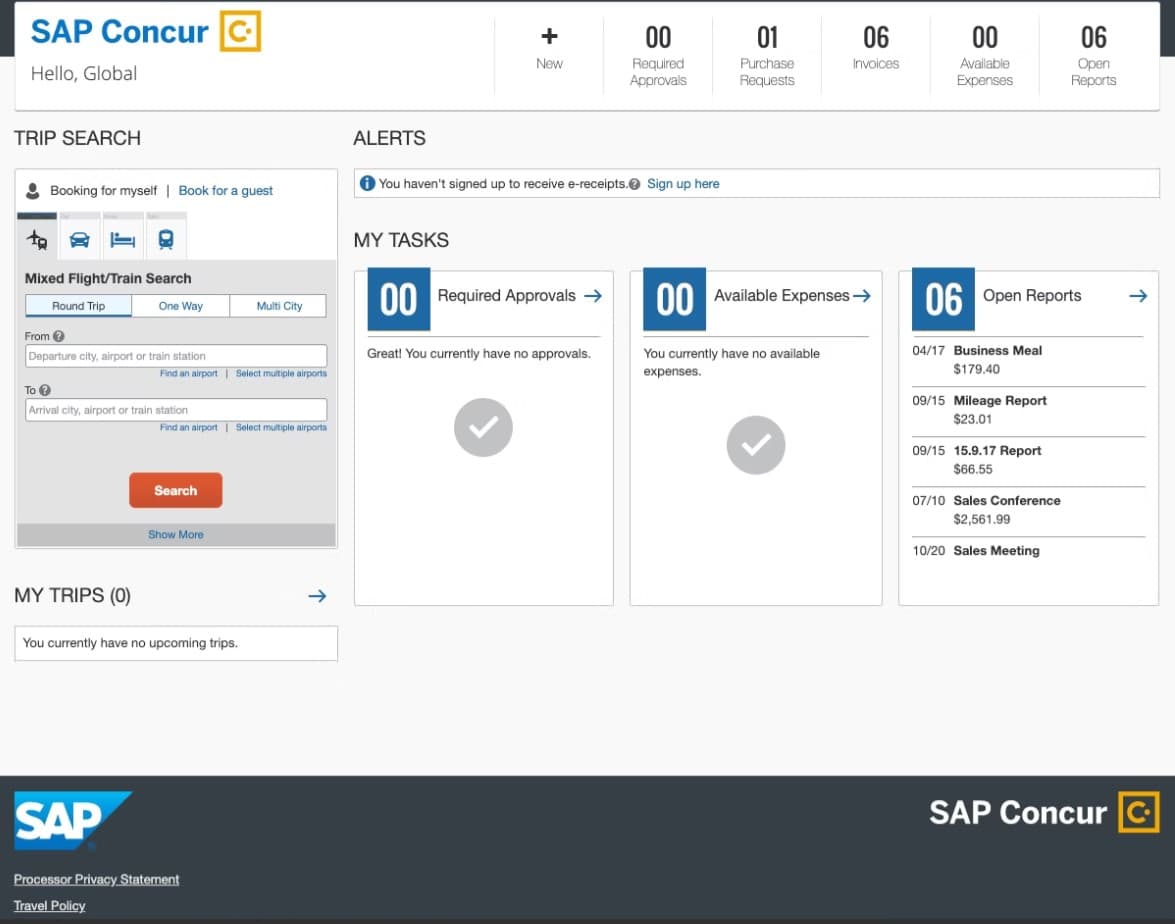Click the help icon next to From
Screen dimensions: 1175x924
[x=59, y=337]
